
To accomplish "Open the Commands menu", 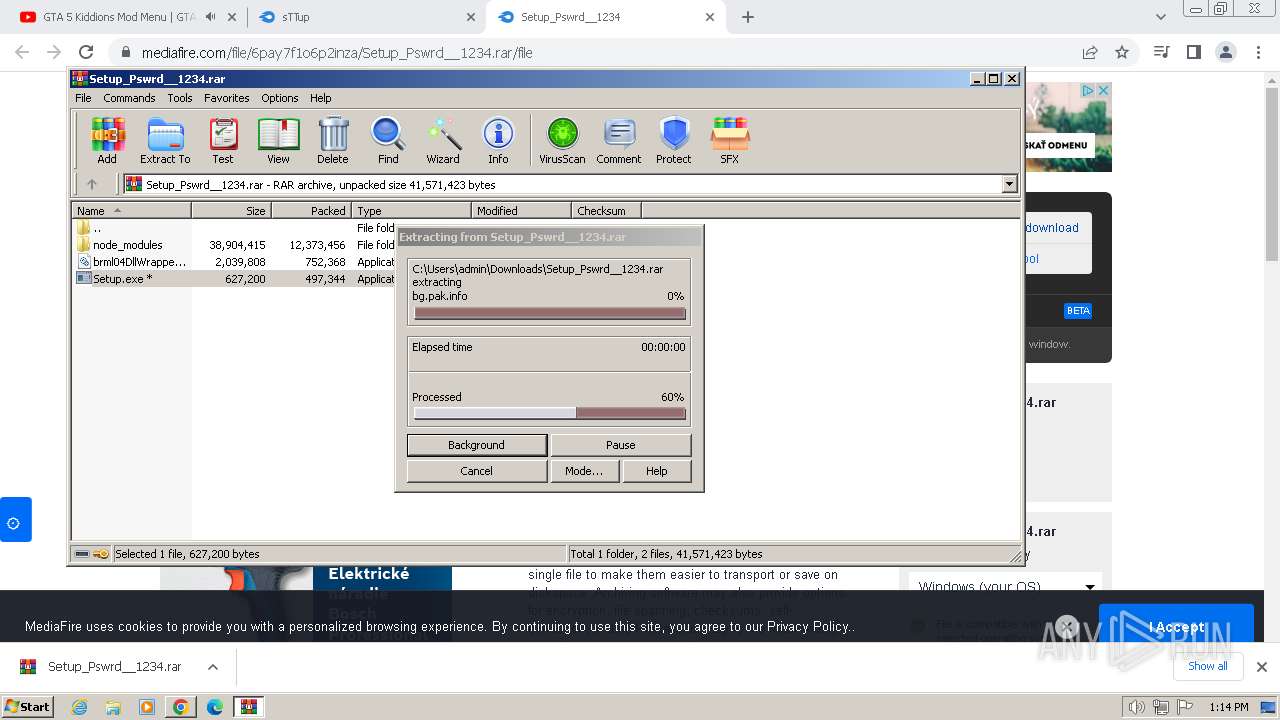I will click(129, 98).
